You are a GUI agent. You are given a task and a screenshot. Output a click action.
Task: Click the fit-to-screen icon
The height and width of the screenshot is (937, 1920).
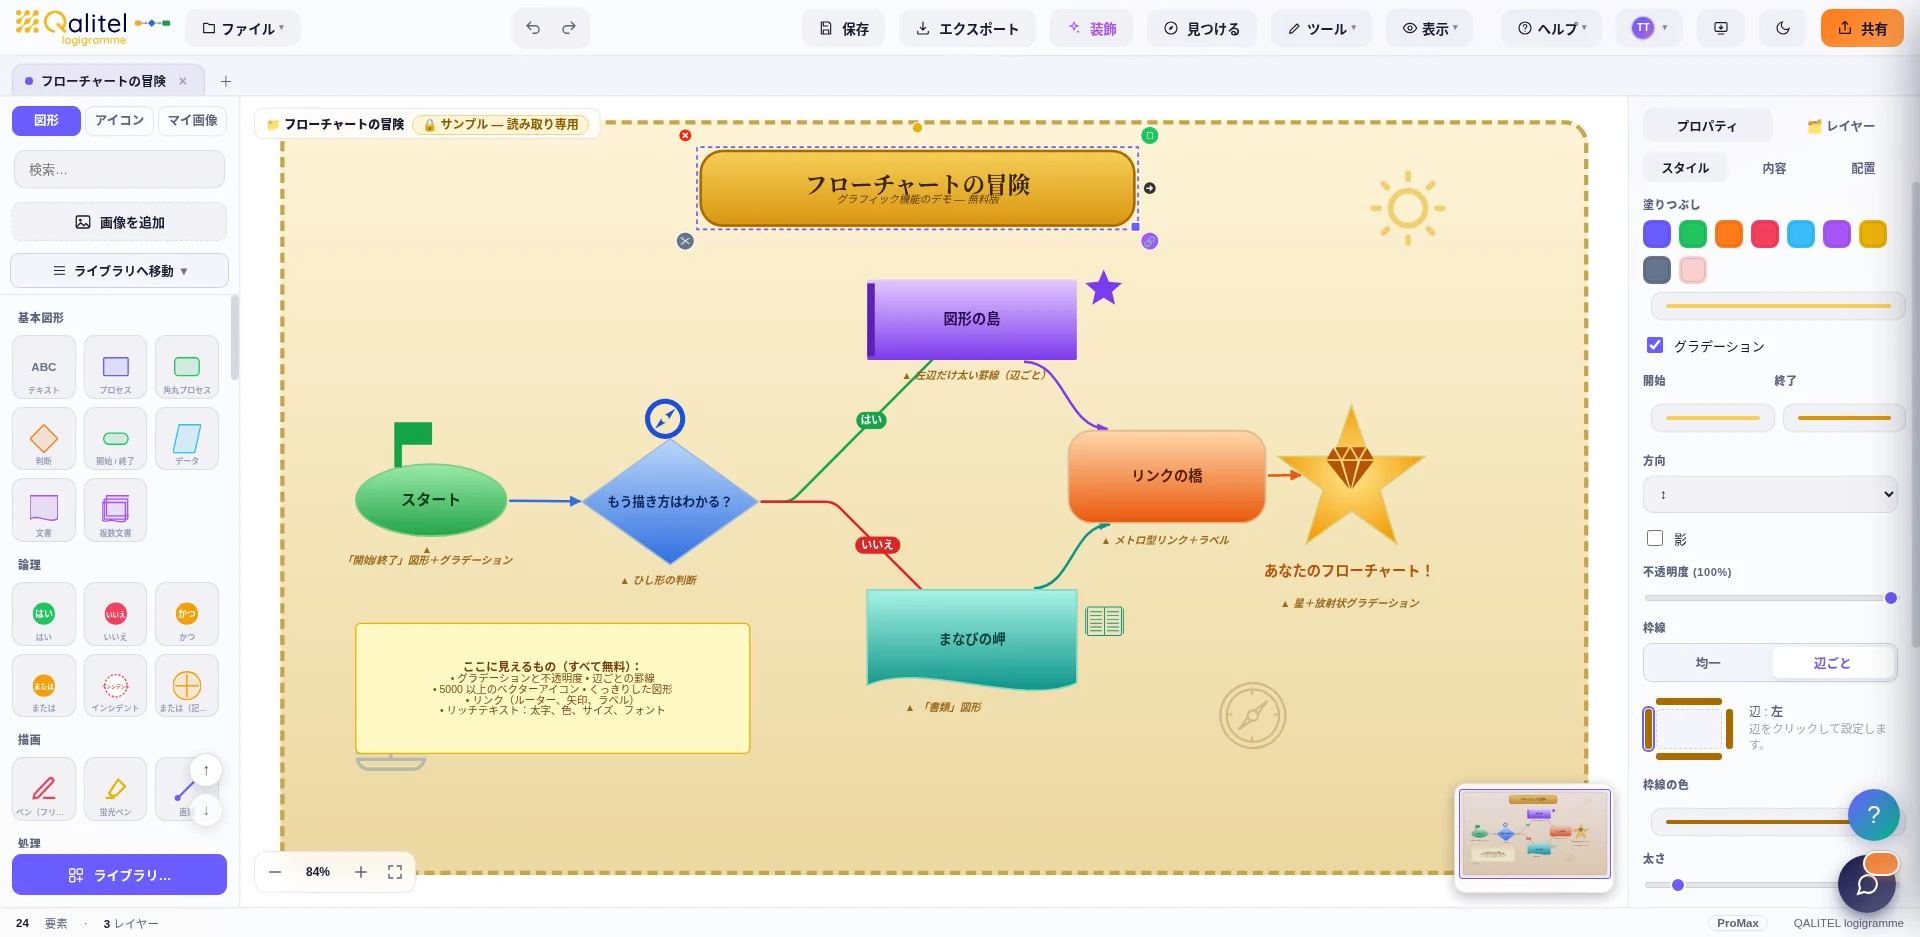pyautogui.click(x=395, y=872)
